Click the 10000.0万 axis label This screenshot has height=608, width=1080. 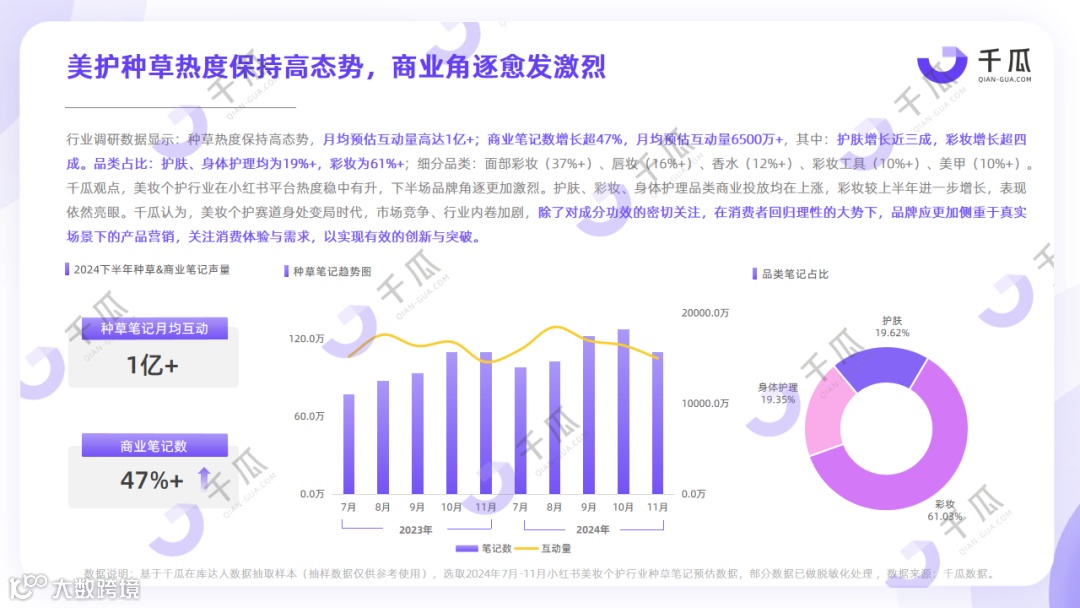(x=705, y=403)
